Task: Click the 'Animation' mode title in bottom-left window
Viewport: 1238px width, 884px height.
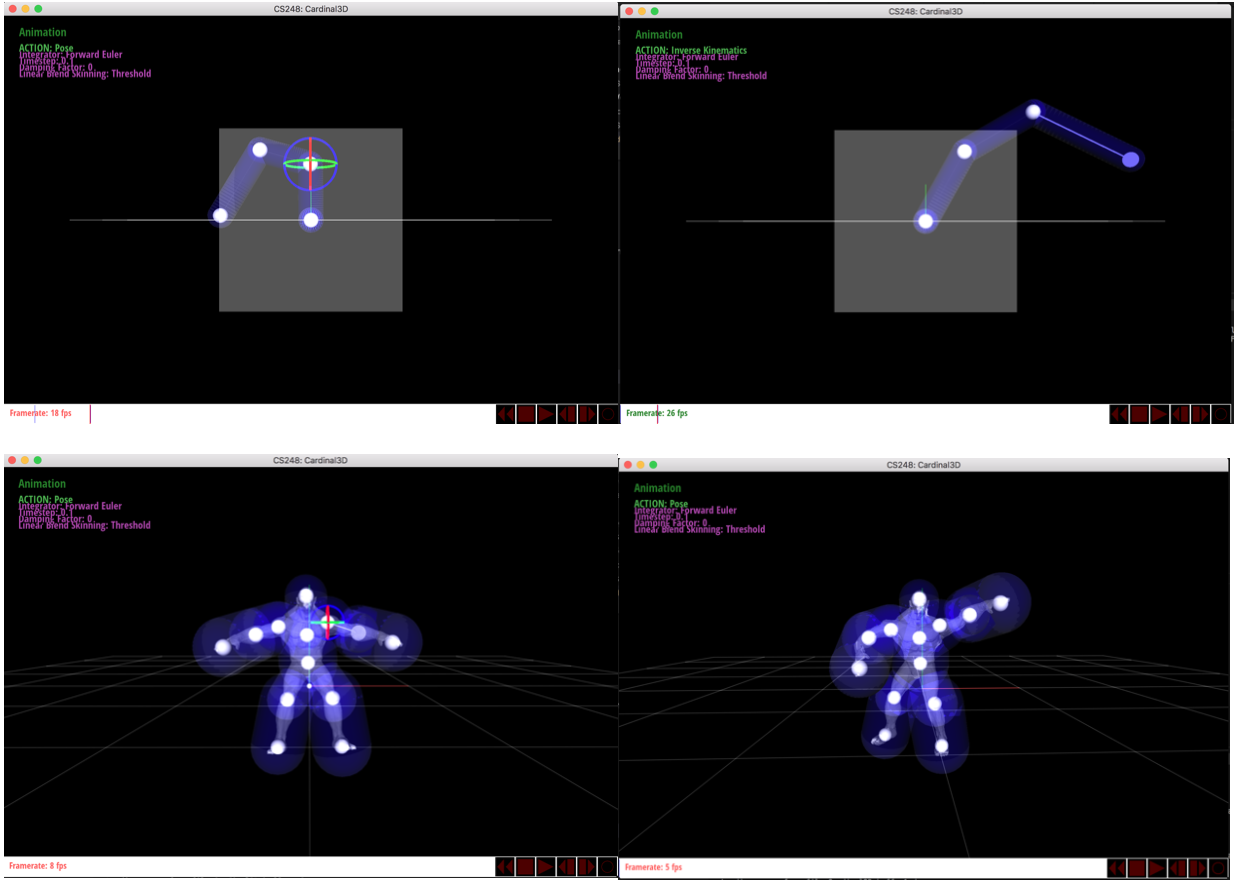Action: click(42, 484)
